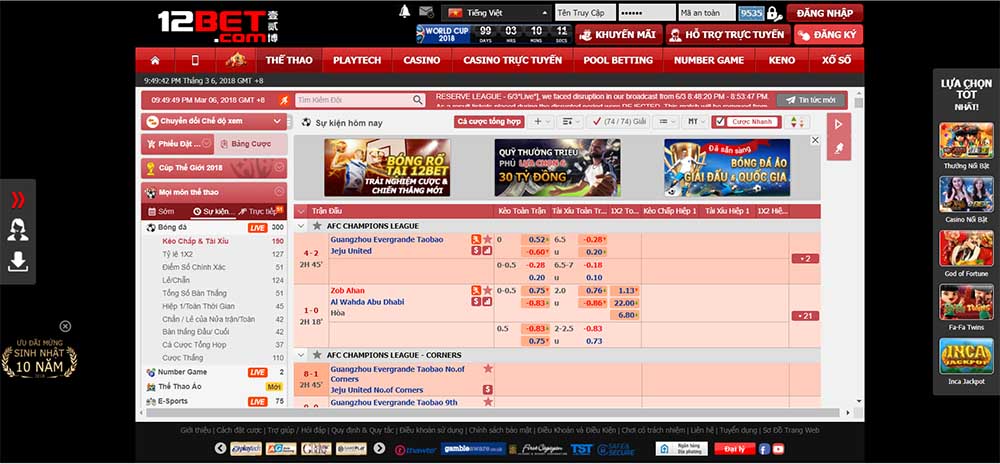
Task: Open KHUYẾN MÃI promotions
Action: [x=617, y=35]
